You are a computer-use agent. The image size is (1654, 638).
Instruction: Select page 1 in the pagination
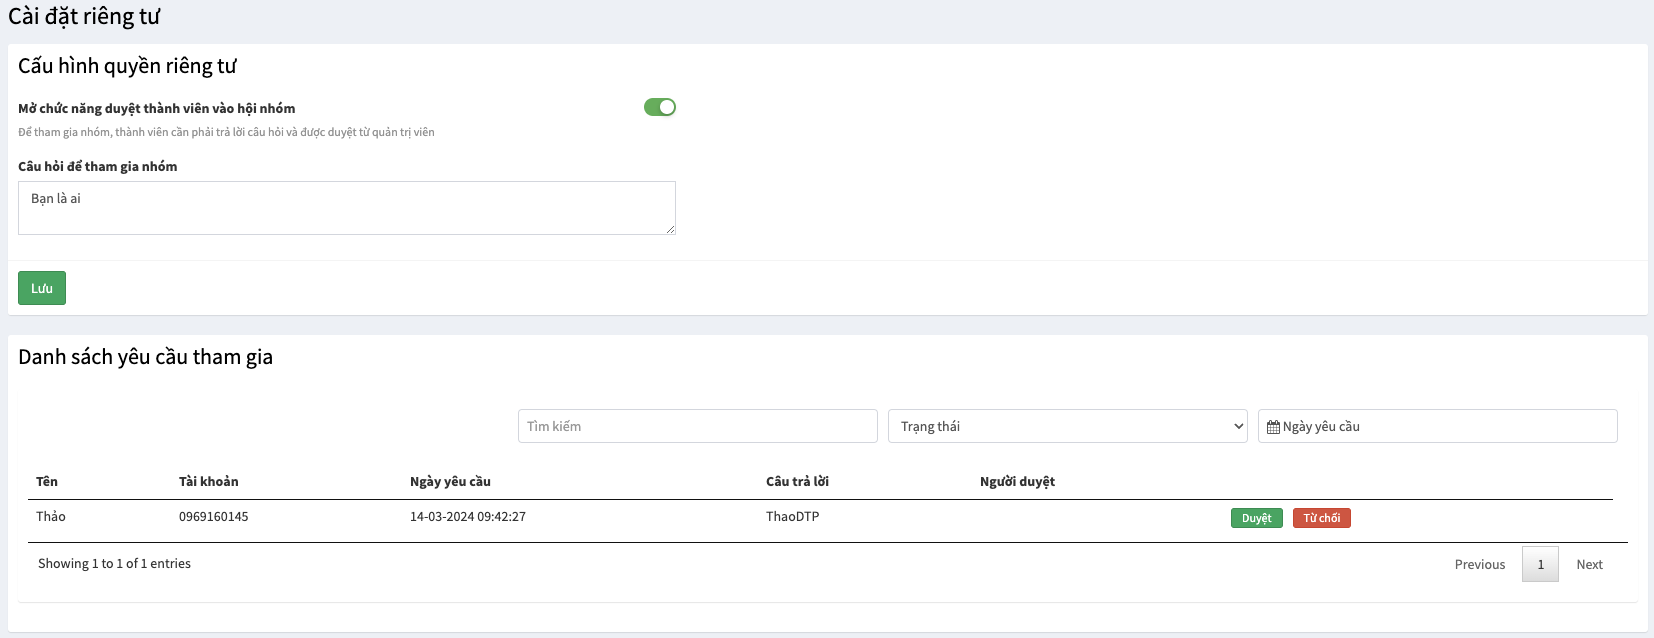1540,564
